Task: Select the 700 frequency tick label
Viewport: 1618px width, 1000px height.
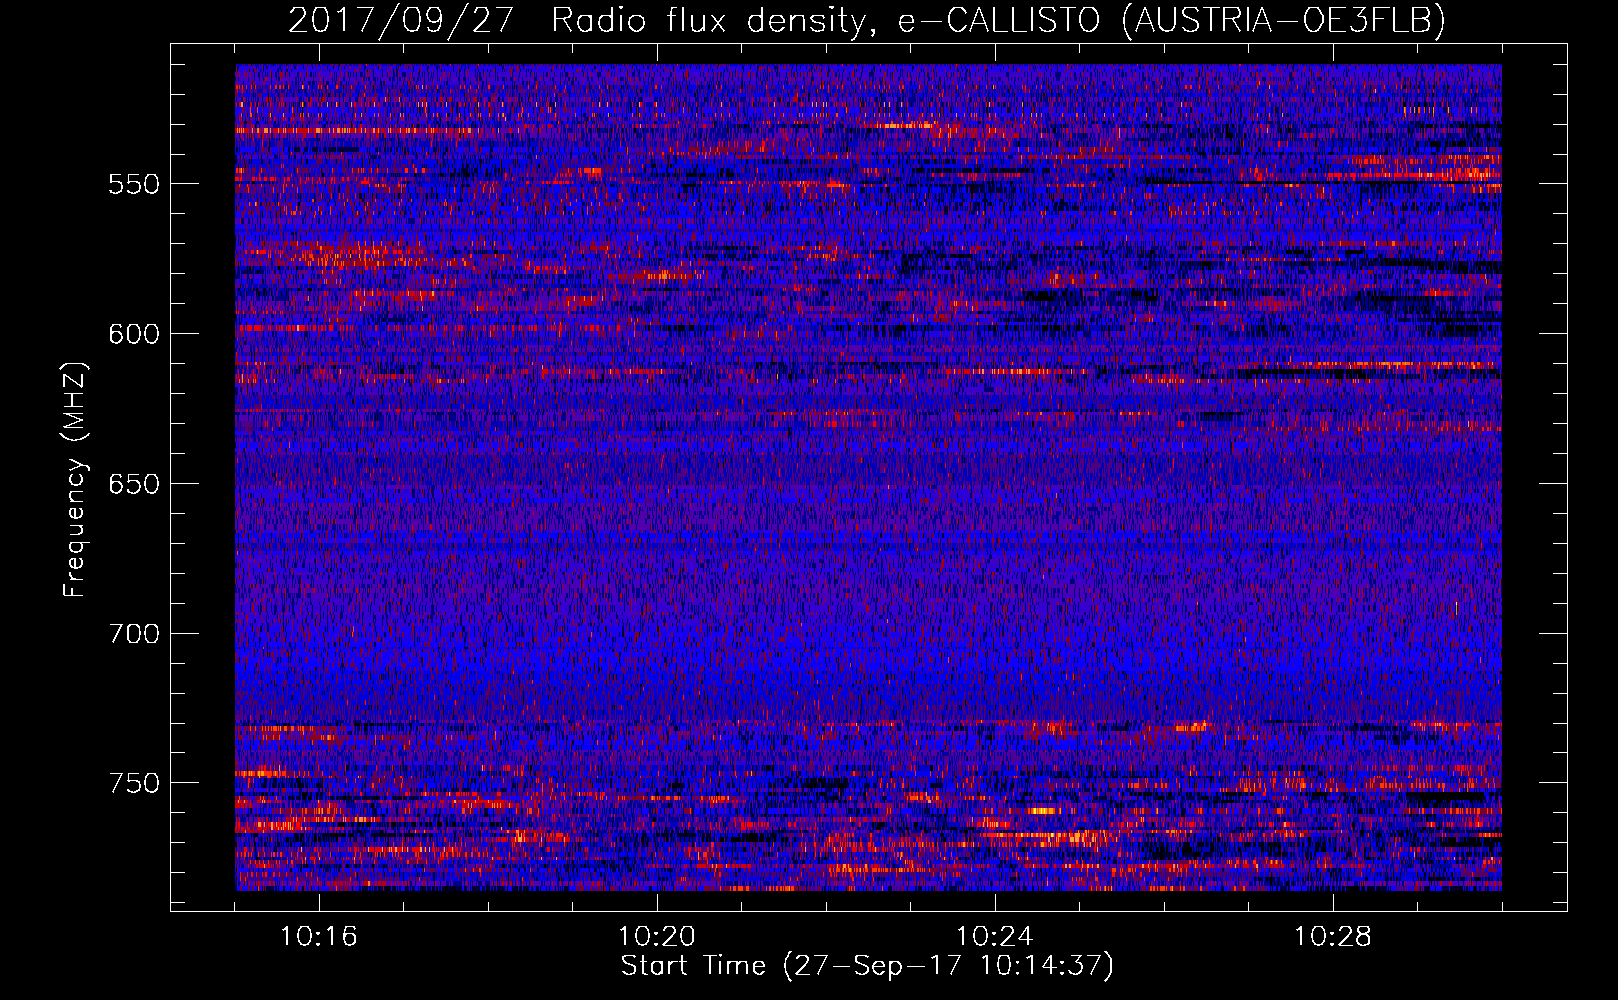Action: pos(134,634)
